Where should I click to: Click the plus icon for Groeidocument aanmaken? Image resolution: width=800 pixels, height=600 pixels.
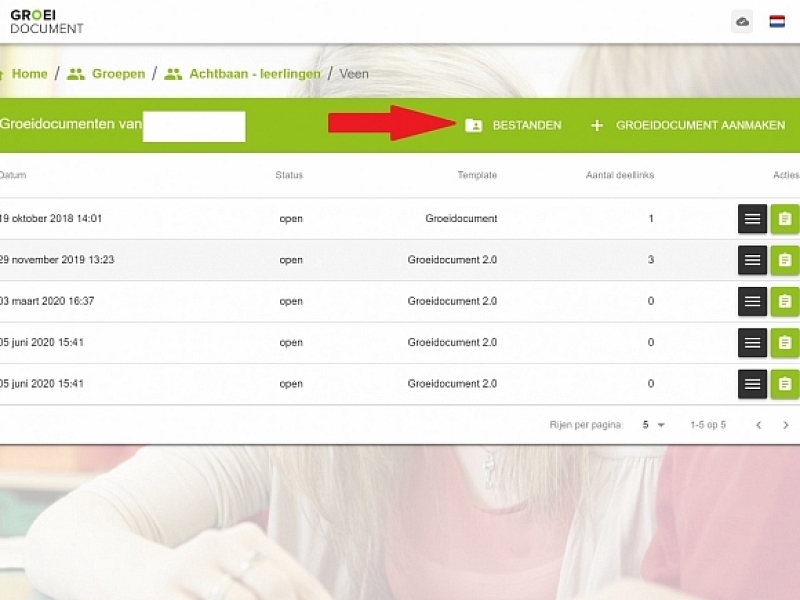click(596, 126)
